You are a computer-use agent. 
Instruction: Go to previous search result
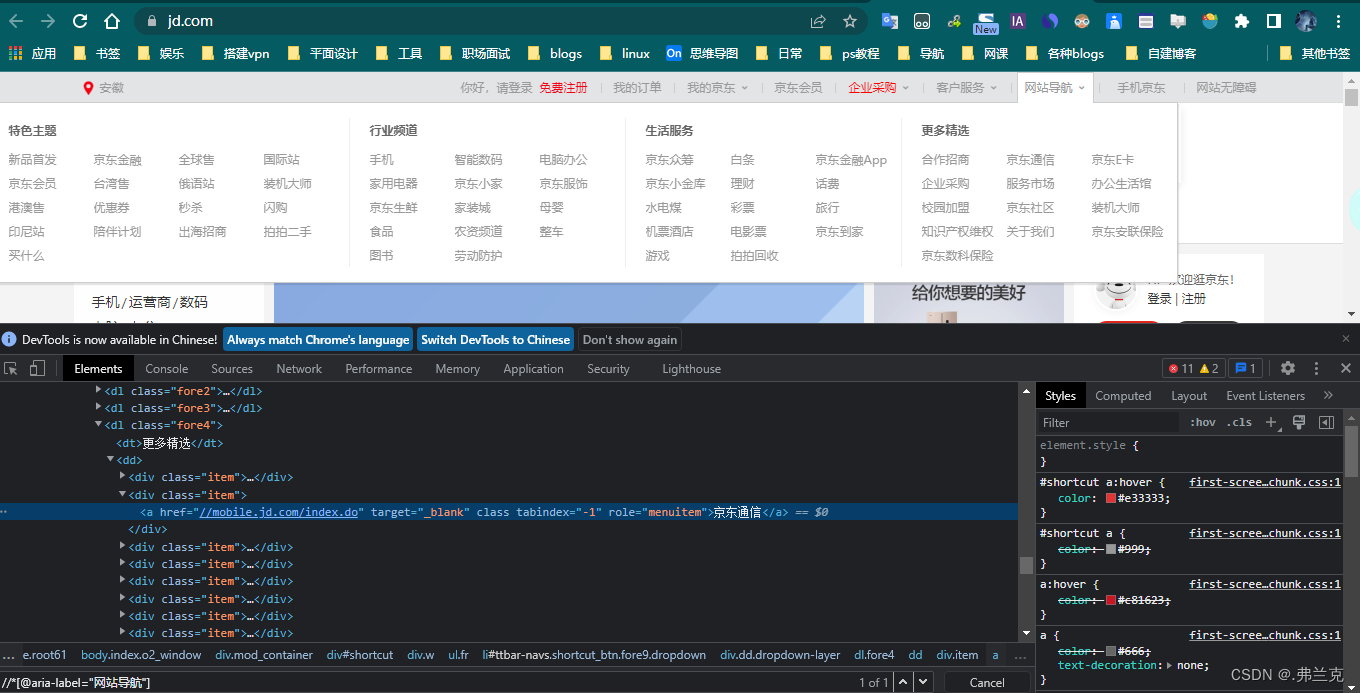pos(903,682)
